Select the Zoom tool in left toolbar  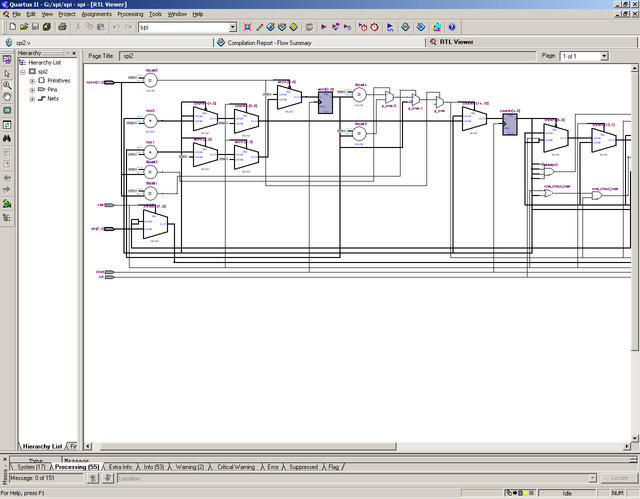coord(7,86)
